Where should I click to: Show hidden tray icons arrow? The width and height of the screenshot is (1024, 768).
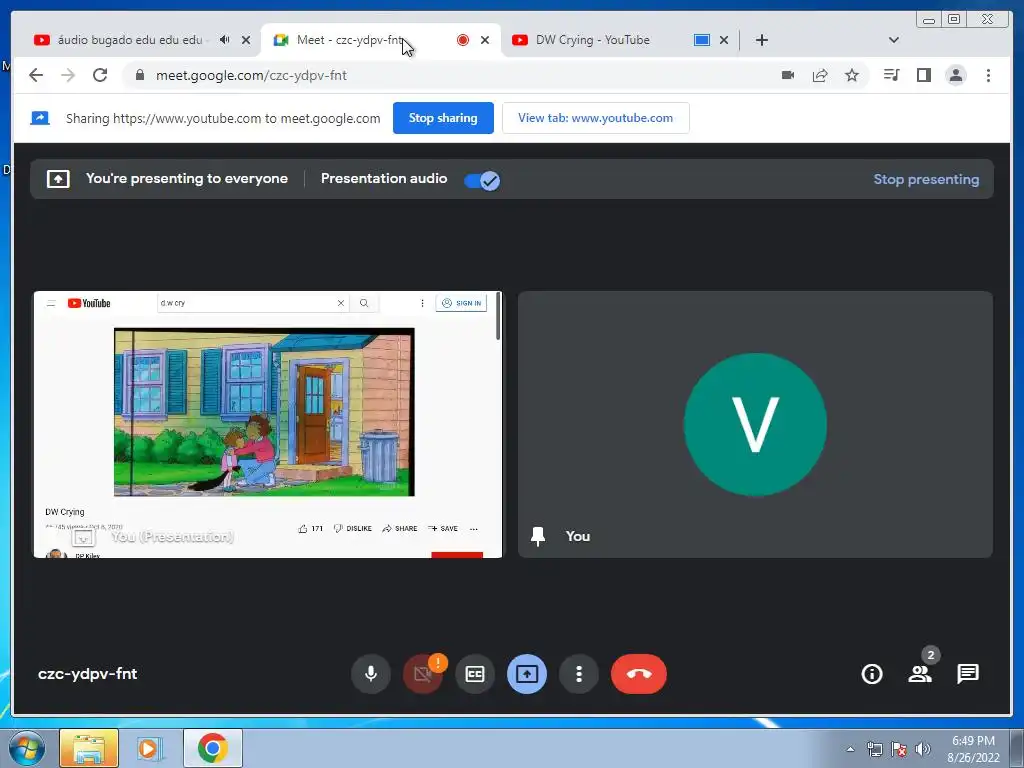[x=850, y=749]
